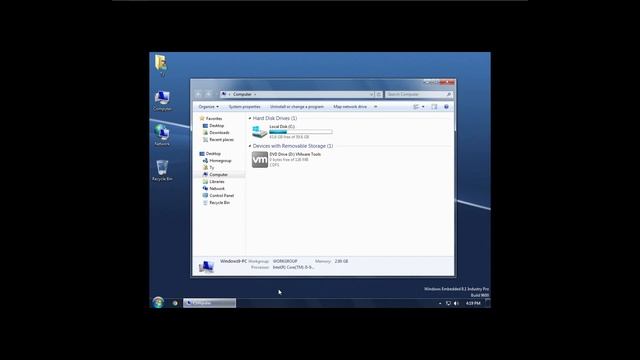Click Local Disk C usage bar
Screen dimensions: 640x360
(301, 132)
